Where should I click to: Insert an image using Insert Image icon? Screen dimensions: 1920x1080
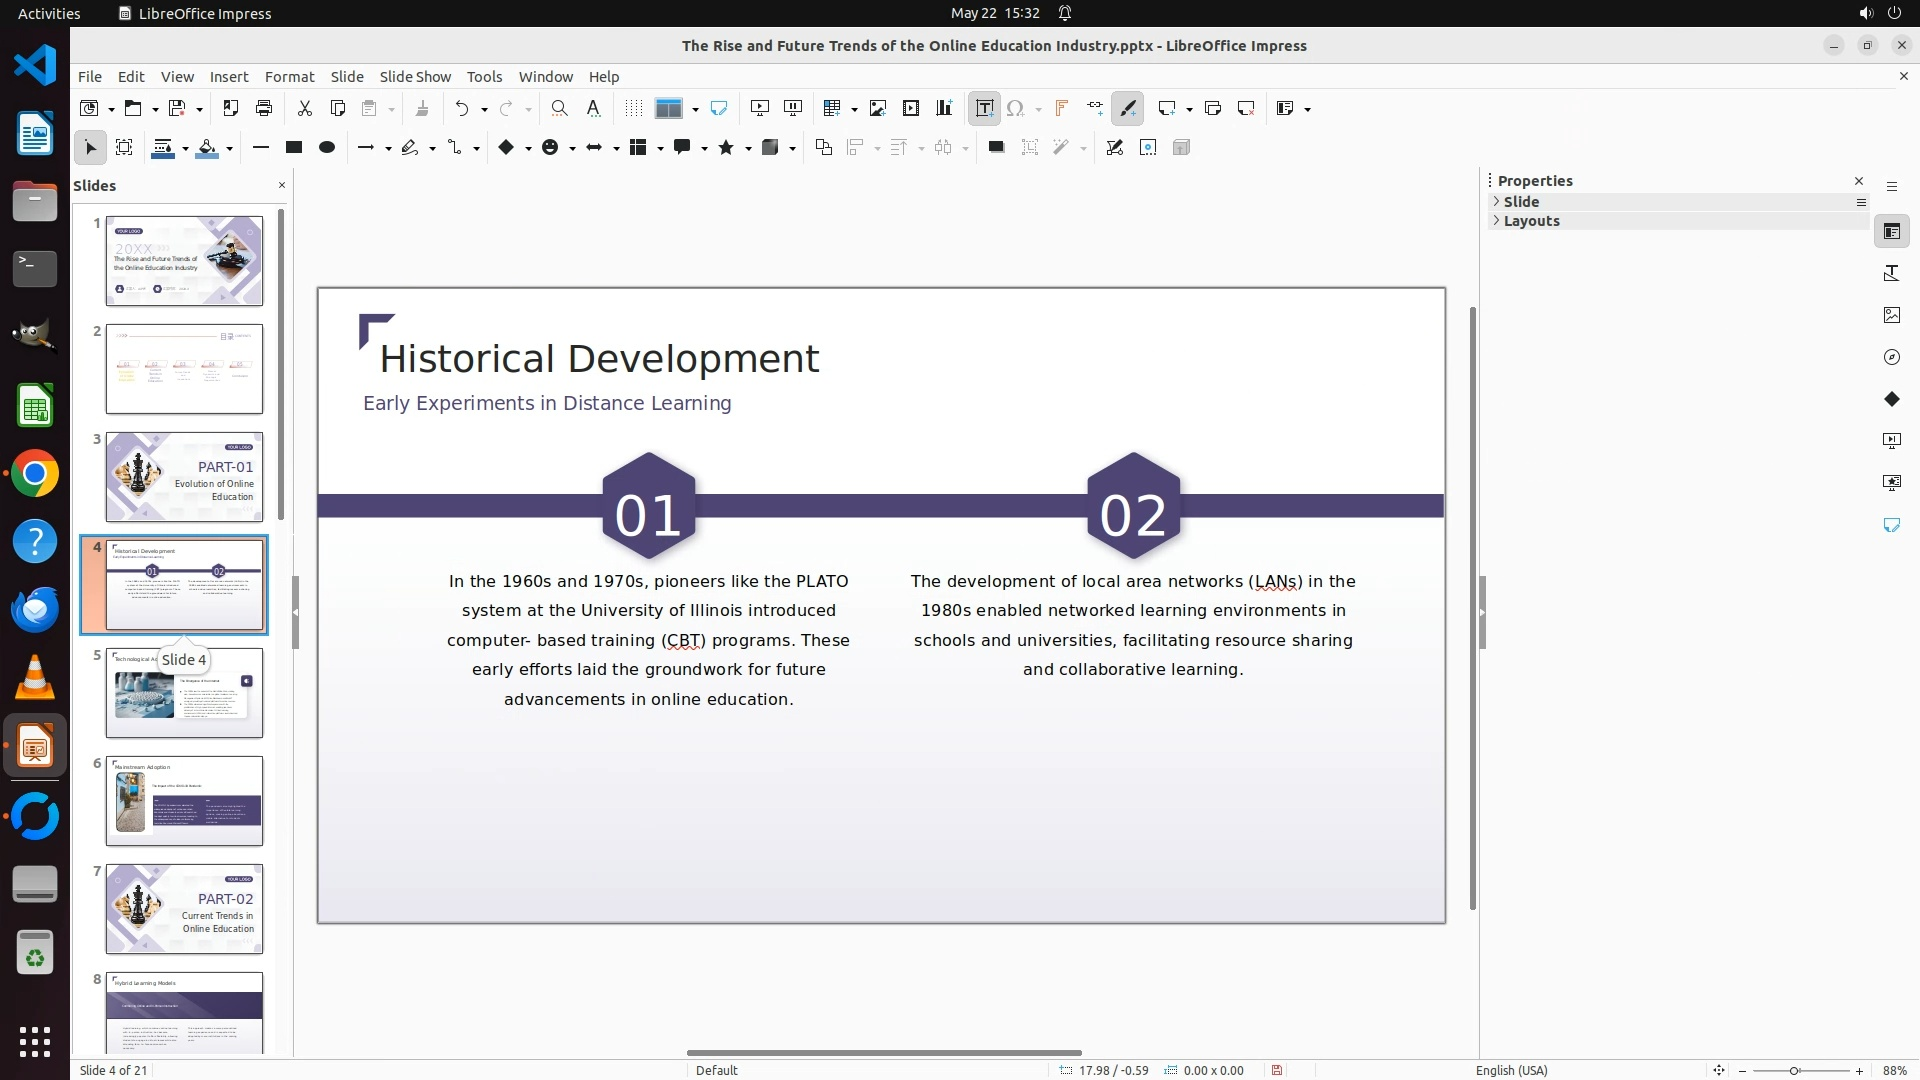point(878,108)
